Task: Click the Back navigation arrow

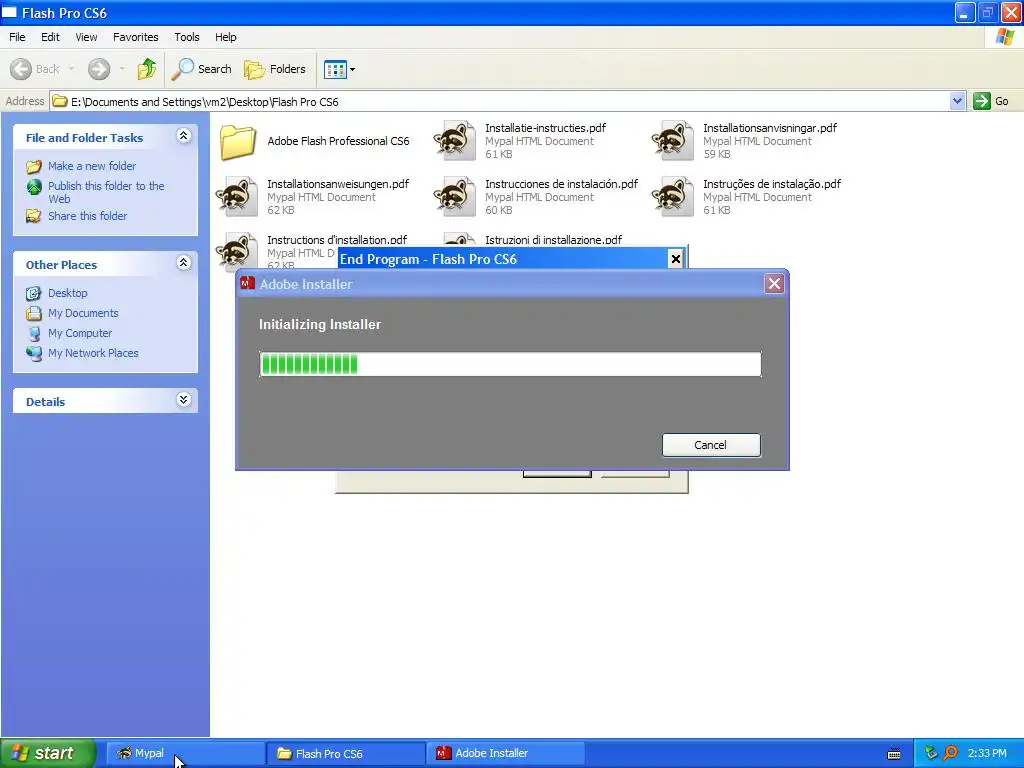Action: click(21, 69)
